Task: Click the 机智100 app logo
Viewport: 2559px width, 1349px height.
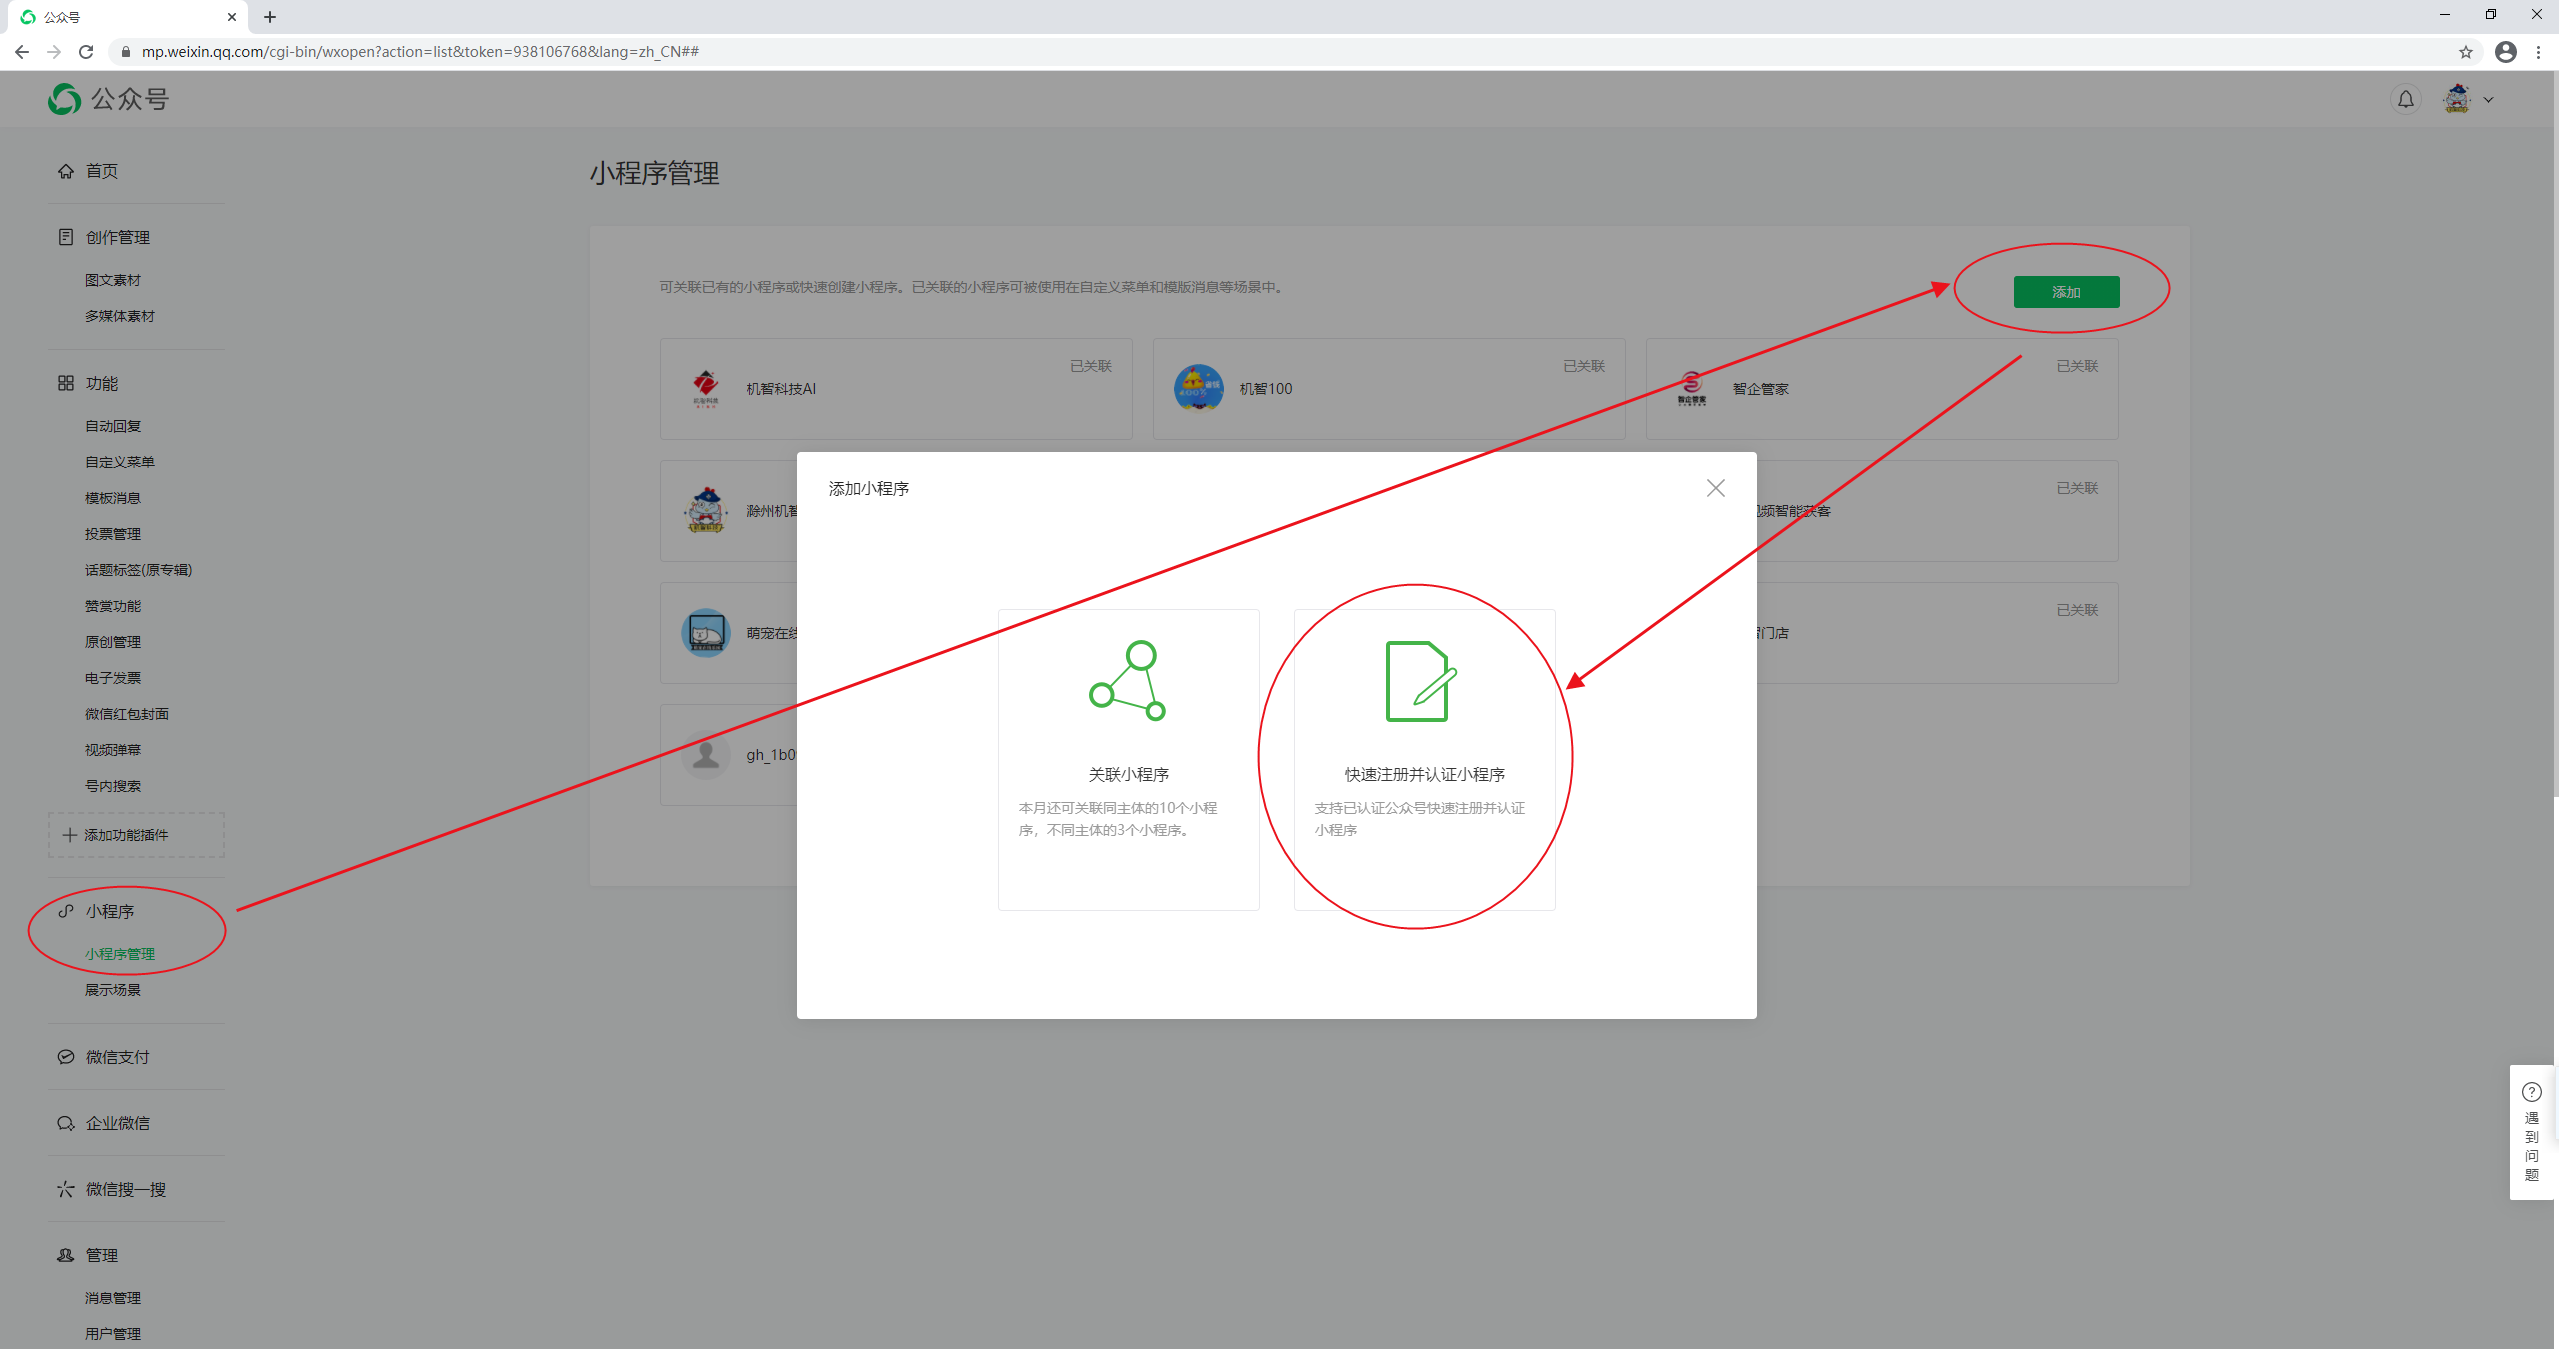Action: 1198,388
